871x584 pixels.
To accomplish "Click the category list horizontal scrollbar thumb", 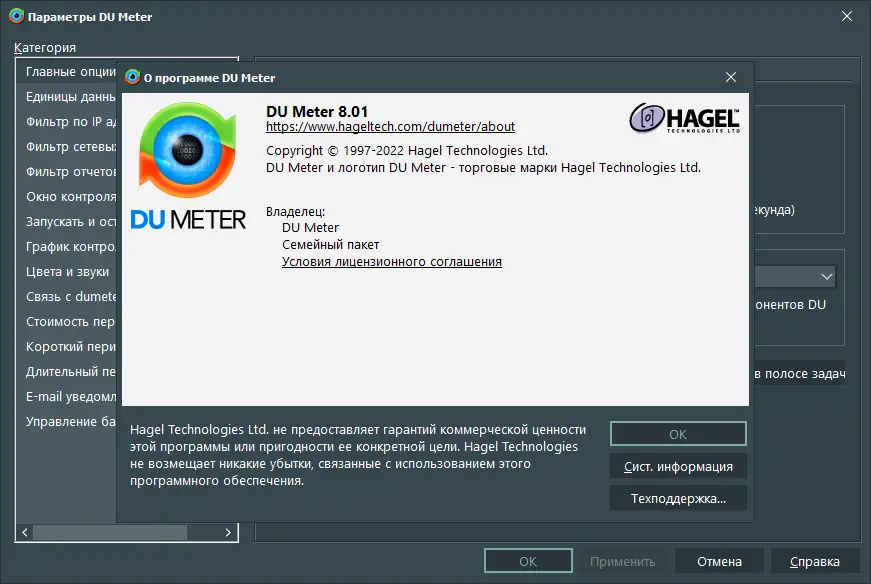I will (110, 532).
